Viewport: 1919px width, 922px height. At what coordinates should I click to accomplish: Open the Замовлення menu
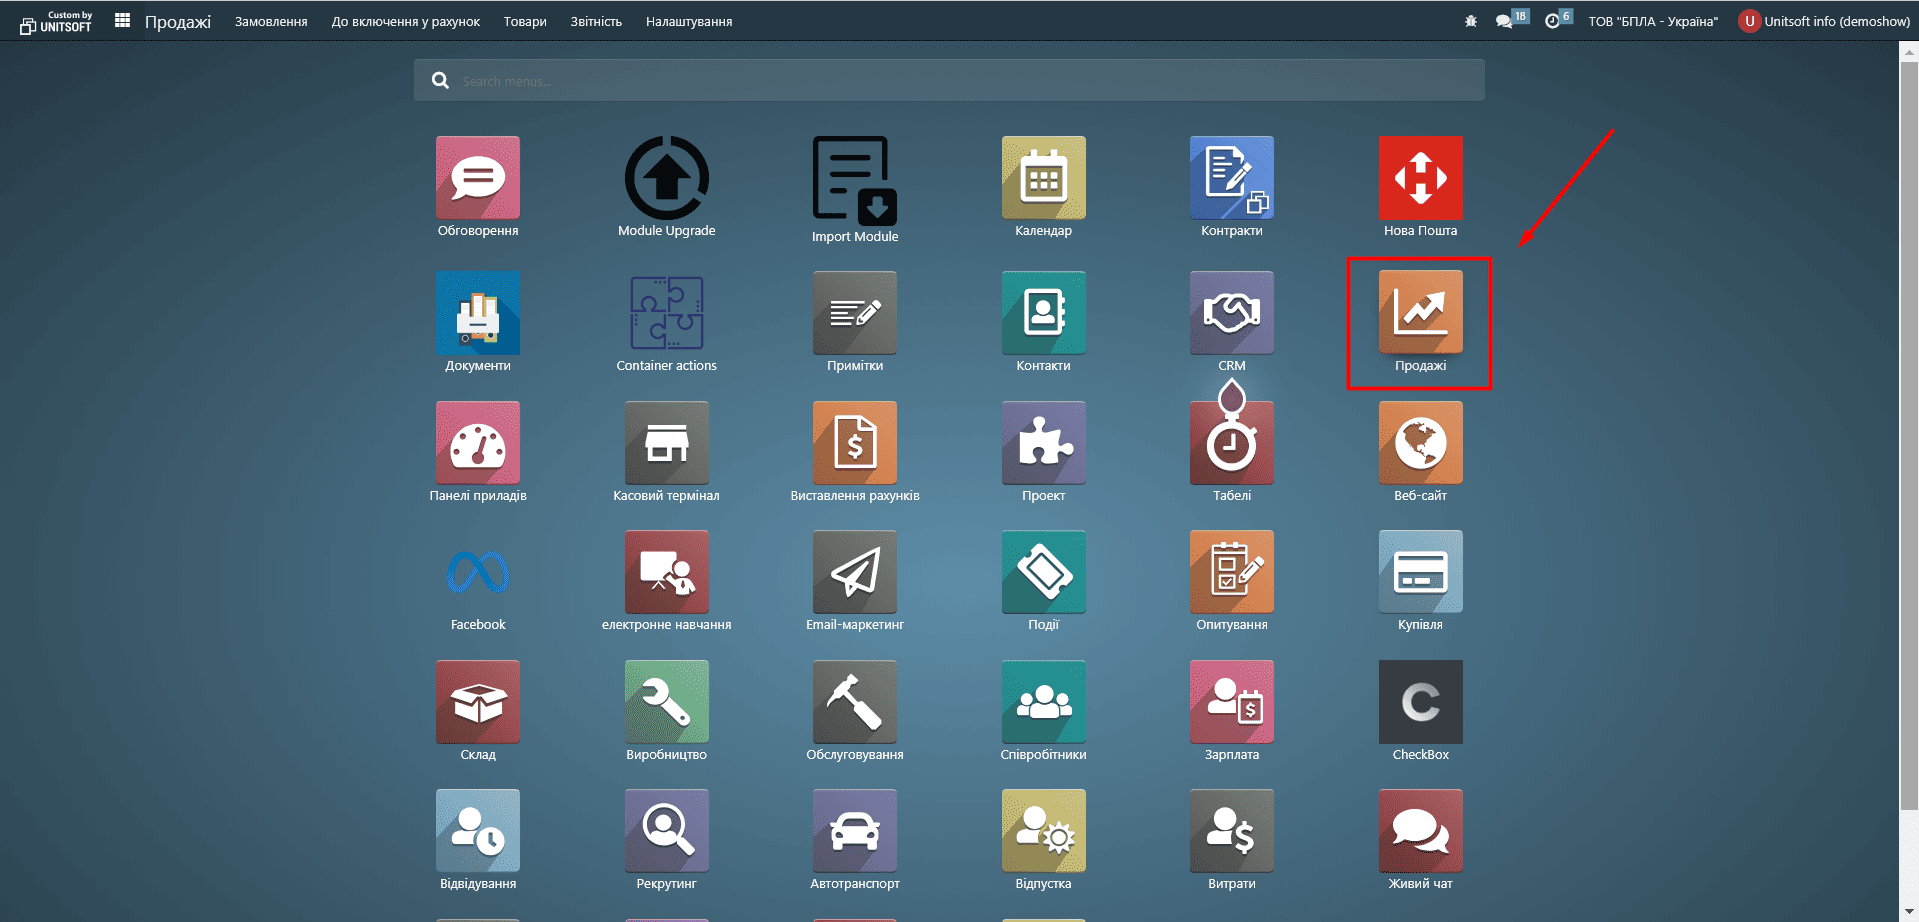tap(271, 21)
